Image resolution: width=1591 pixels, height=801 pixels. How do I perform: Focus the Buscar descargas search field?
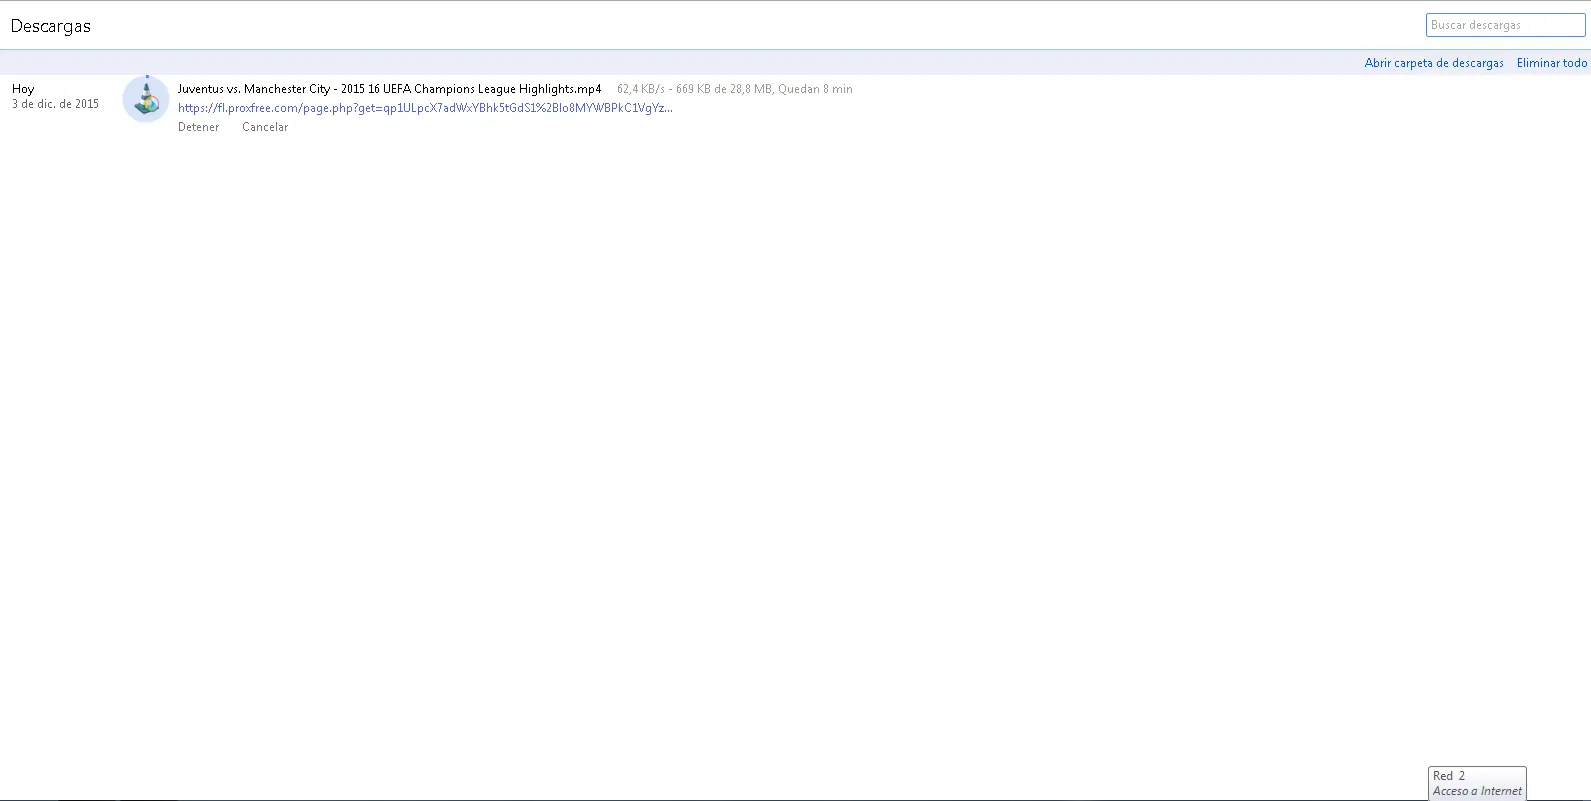coord(1506,25)
